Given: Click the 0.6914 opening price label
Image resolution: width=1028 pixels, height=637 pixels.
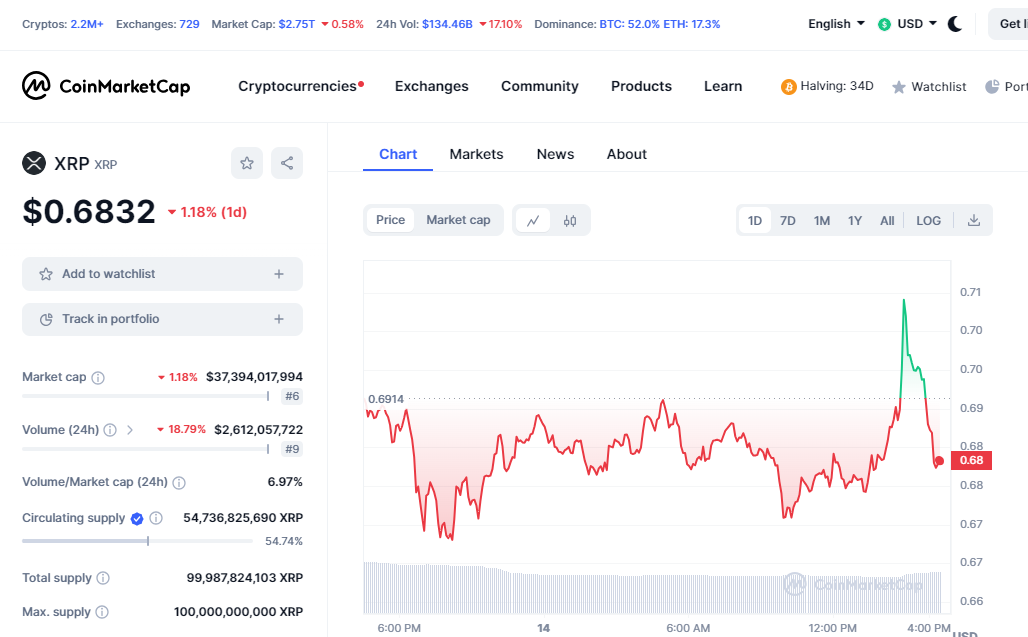Looking at the screenshot, I should pos(386,399).
